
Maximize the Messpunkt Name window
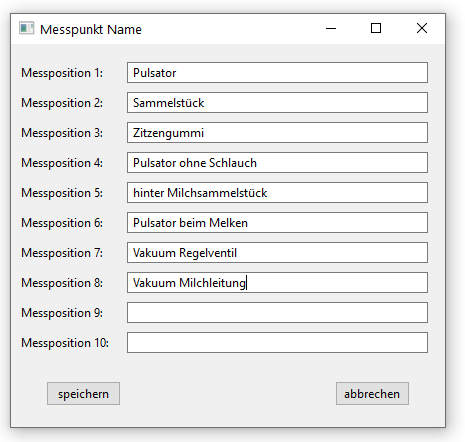pyautogui.click(x=376, y=29)
